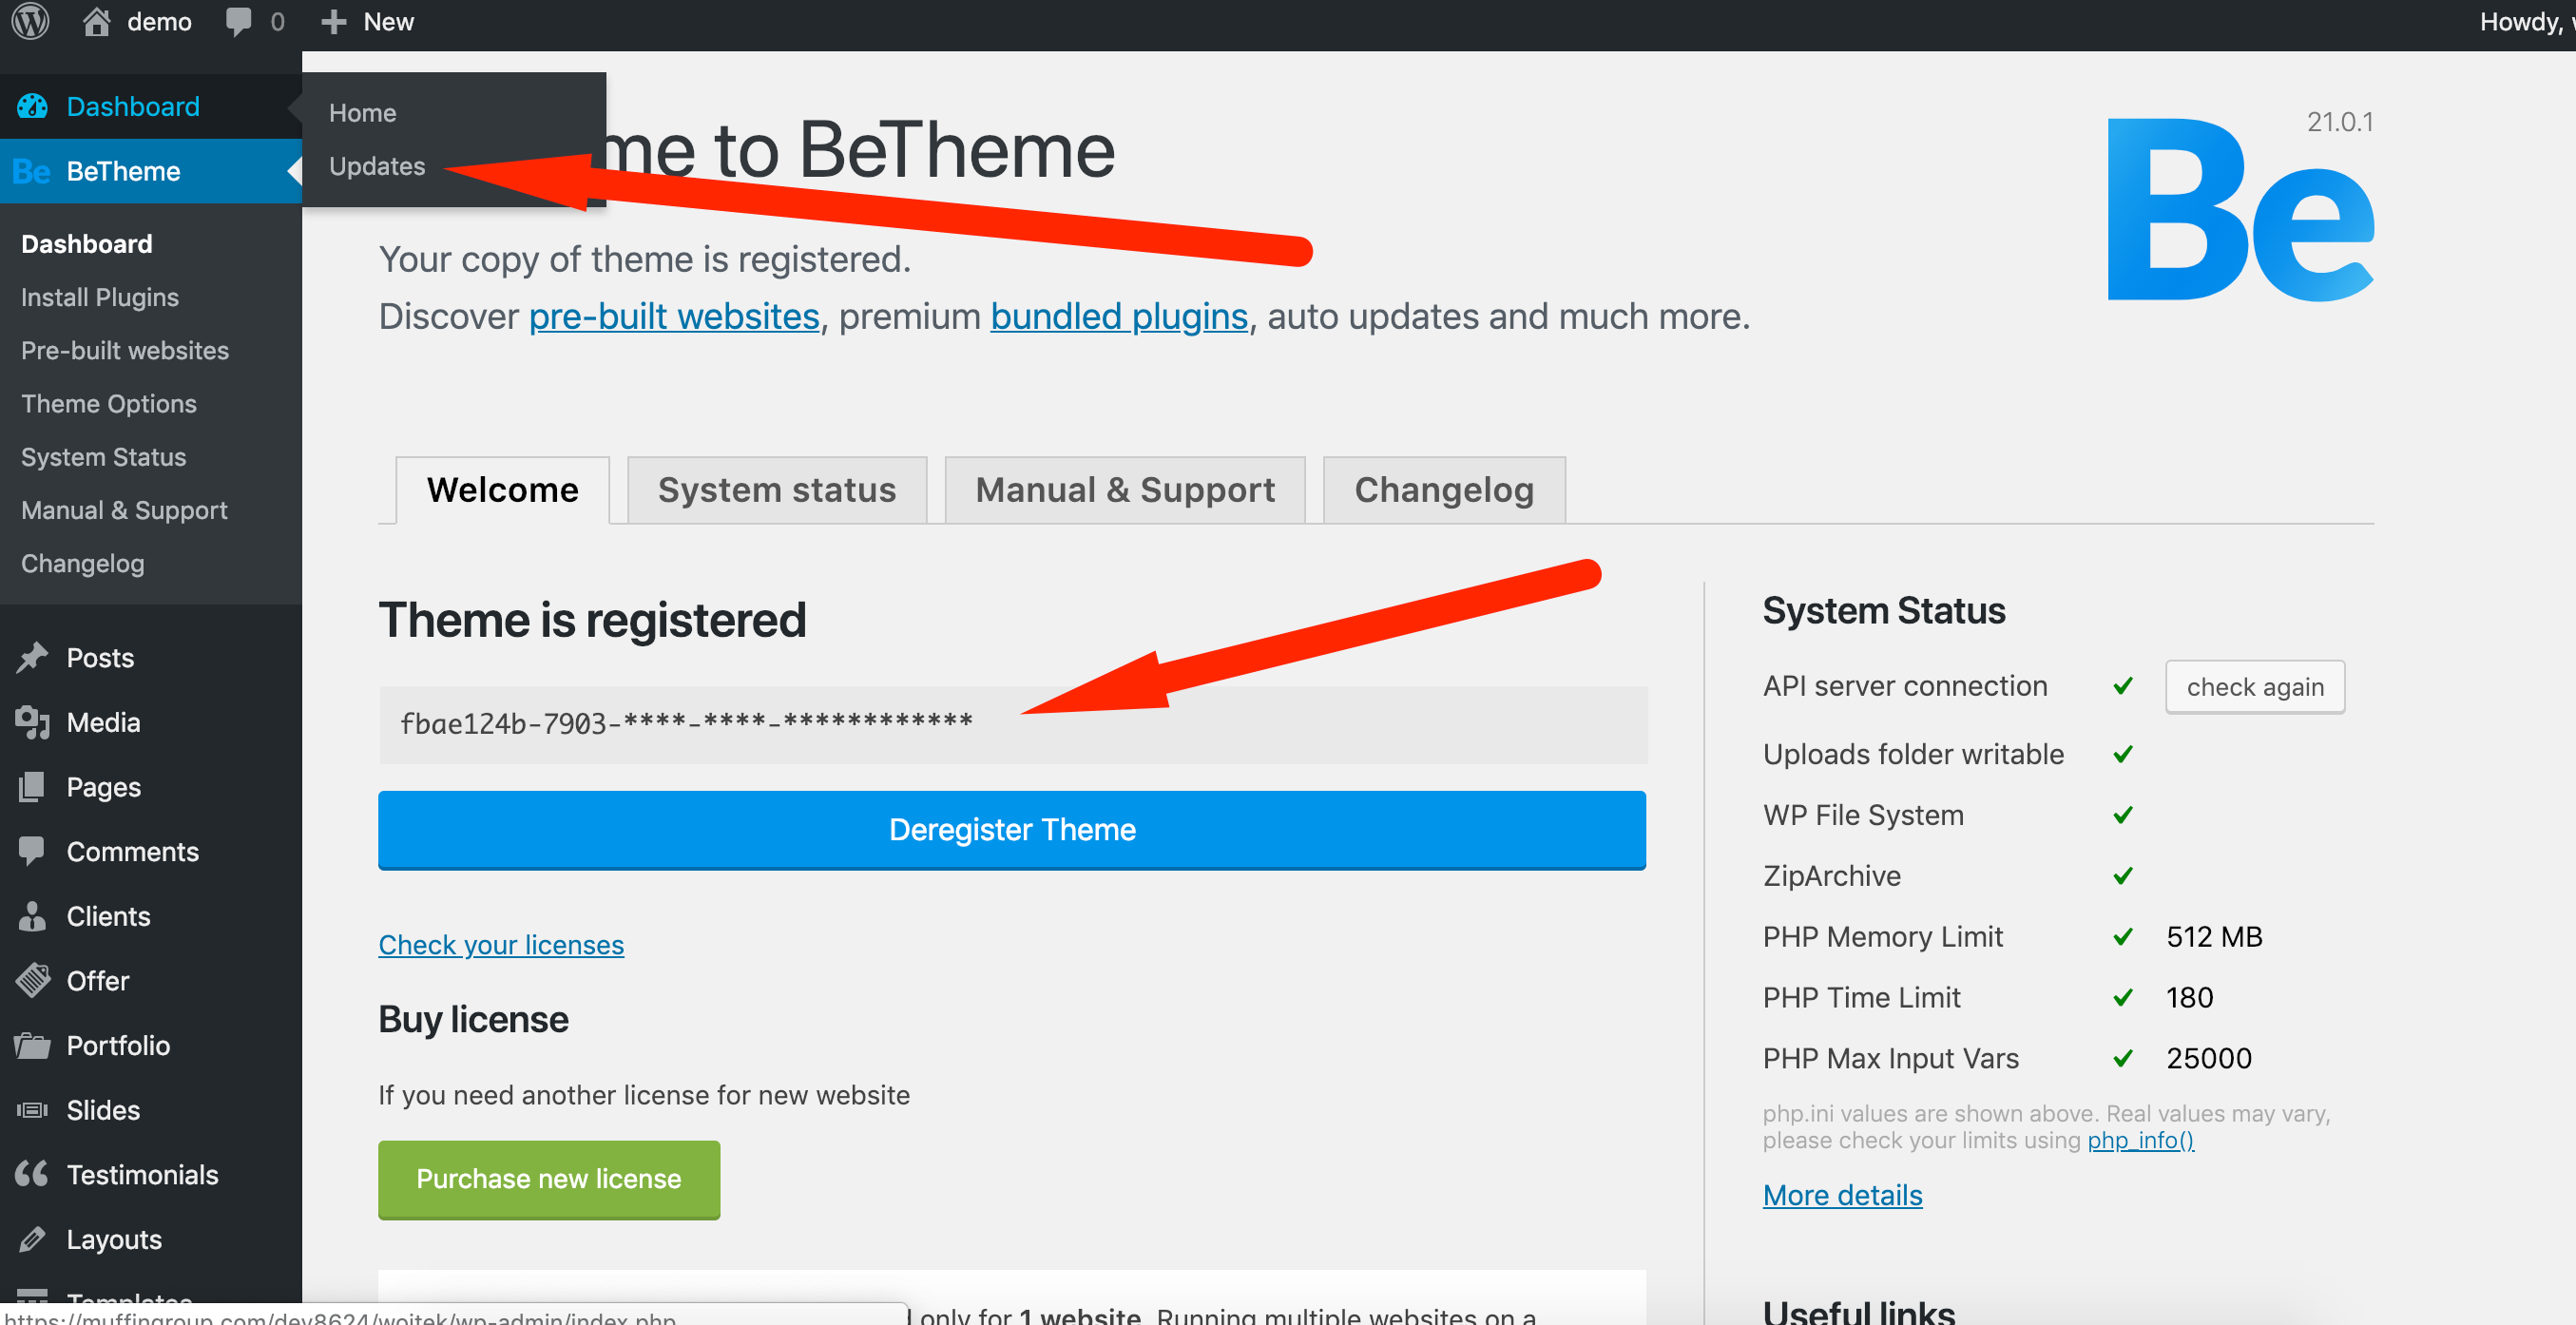Screen dimensions: 2576x1325
Task: Click the registered license key field
Action: (1012, 724)
